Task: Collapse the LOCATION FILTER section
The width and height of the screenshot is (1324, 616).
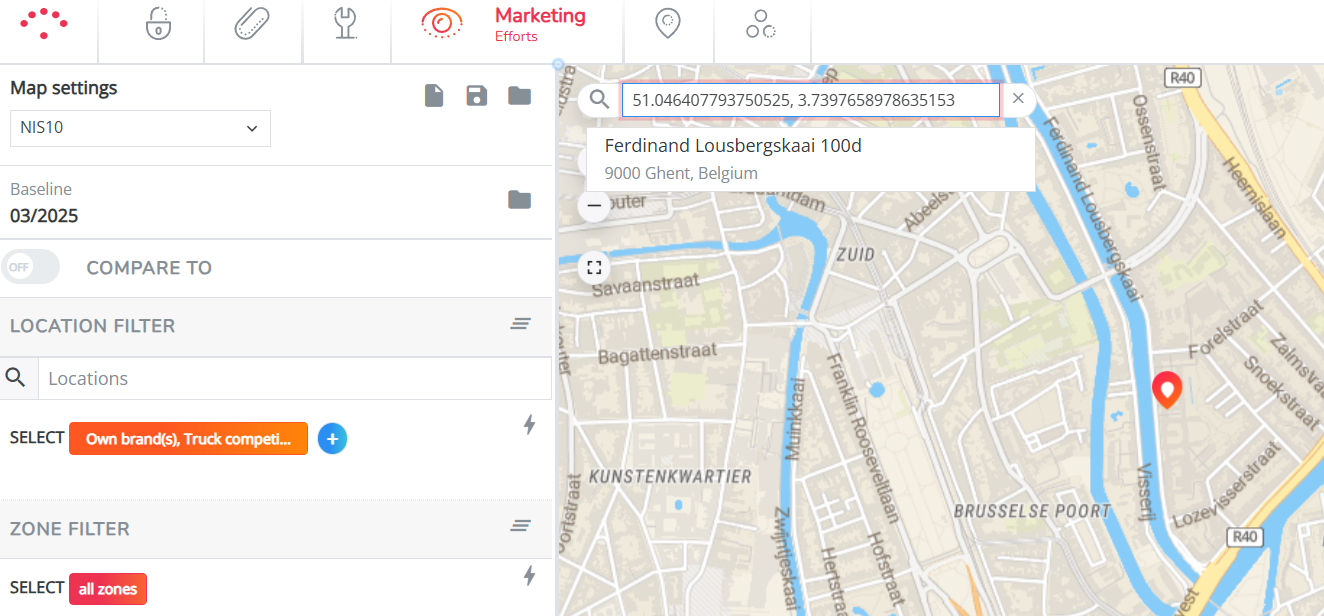Action: tap(520, 324)
